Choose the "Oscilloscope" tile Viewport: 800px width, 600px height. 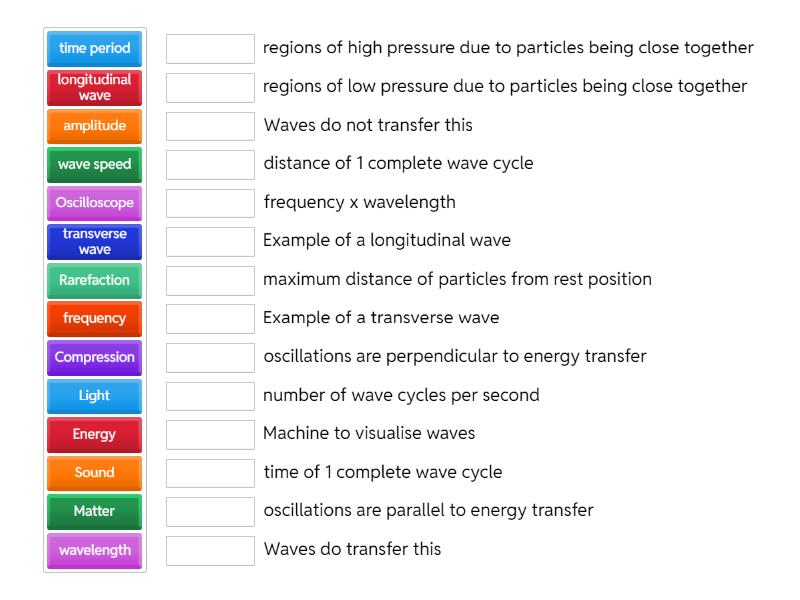pyautogui.click(x=94, y=203)
